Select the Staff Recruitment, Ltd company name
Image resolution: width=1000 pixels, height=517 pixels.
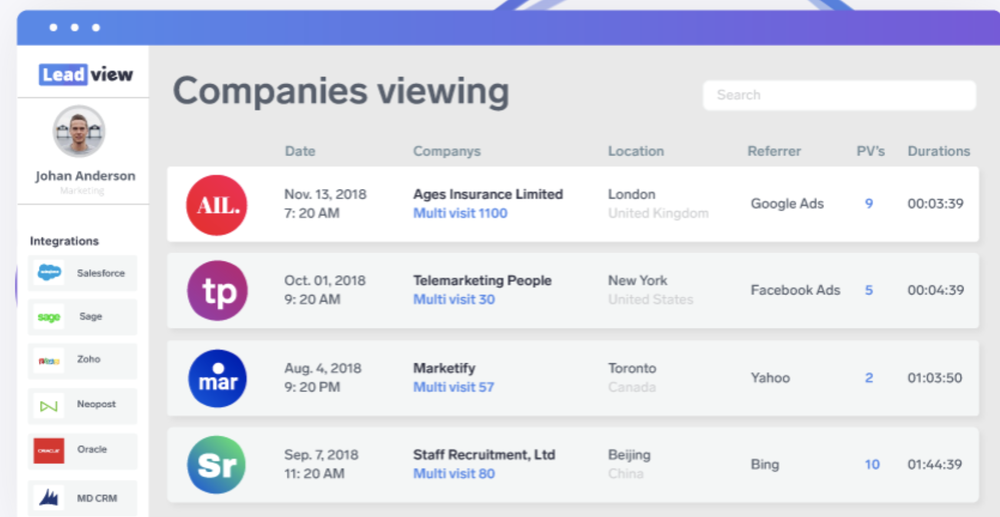[484, 455]
